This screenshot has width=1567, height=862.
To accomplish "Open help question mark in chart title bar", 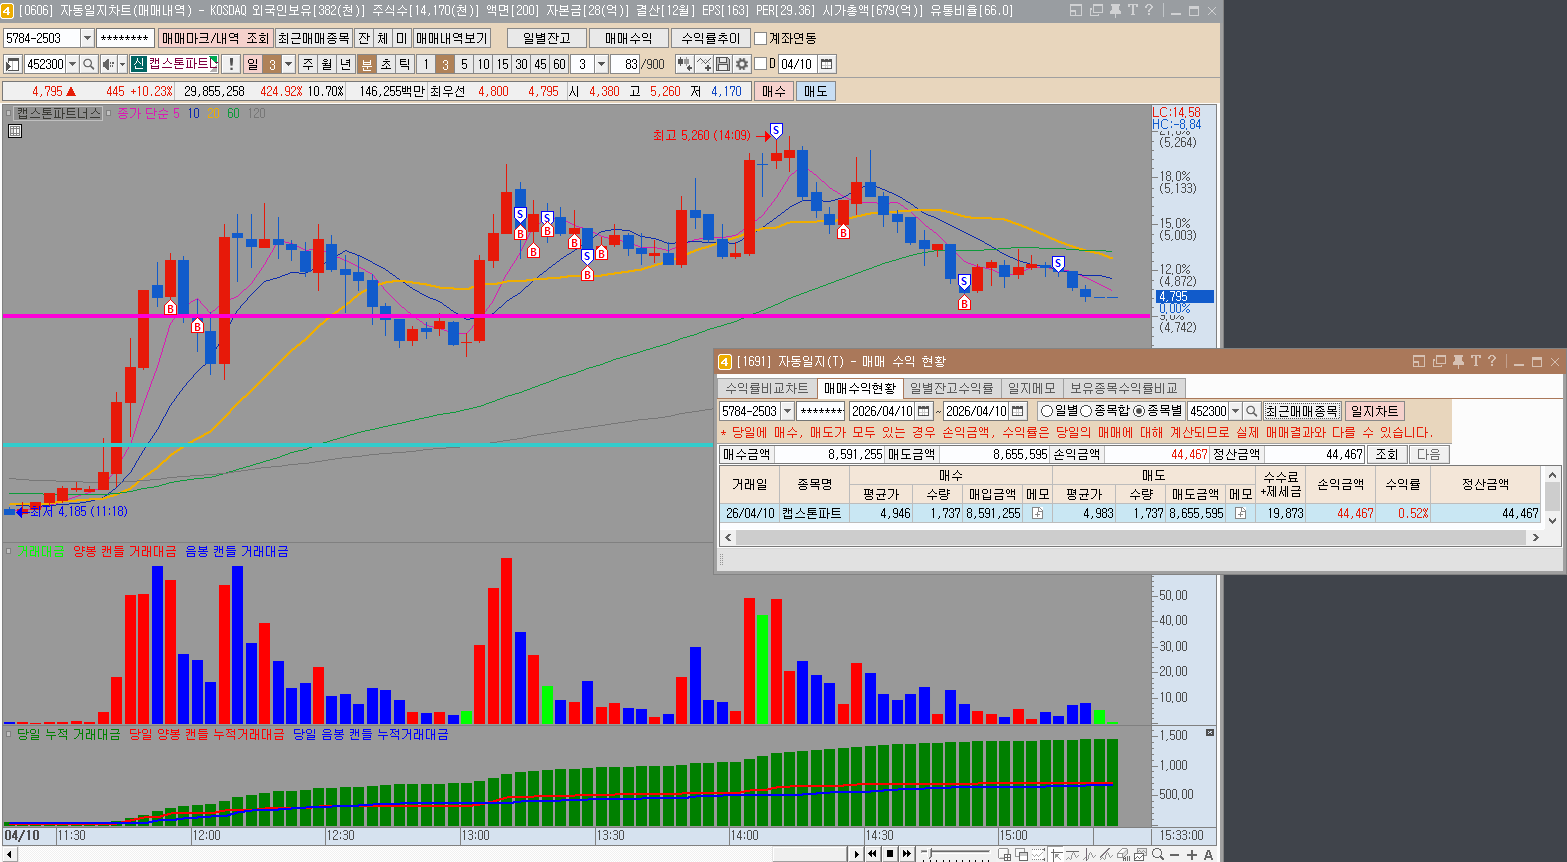I will coord(1149,10).
